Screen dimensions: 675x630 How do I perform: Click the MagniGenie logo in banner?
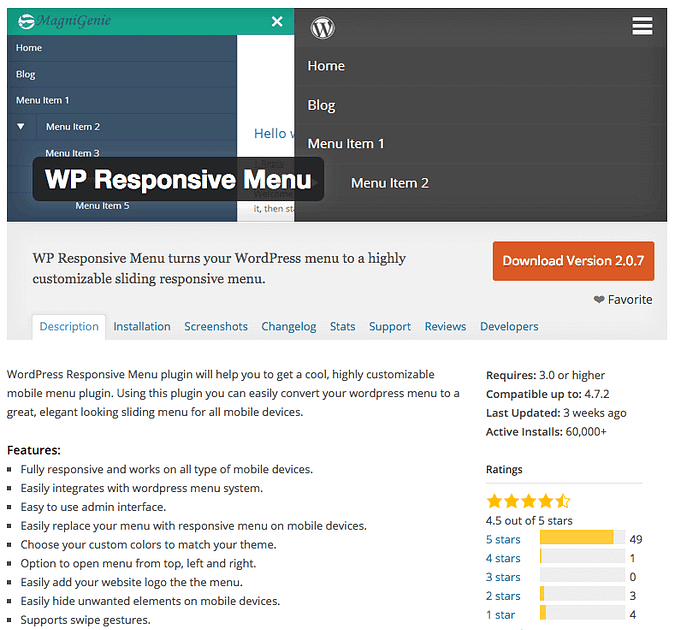coord(64,21)
